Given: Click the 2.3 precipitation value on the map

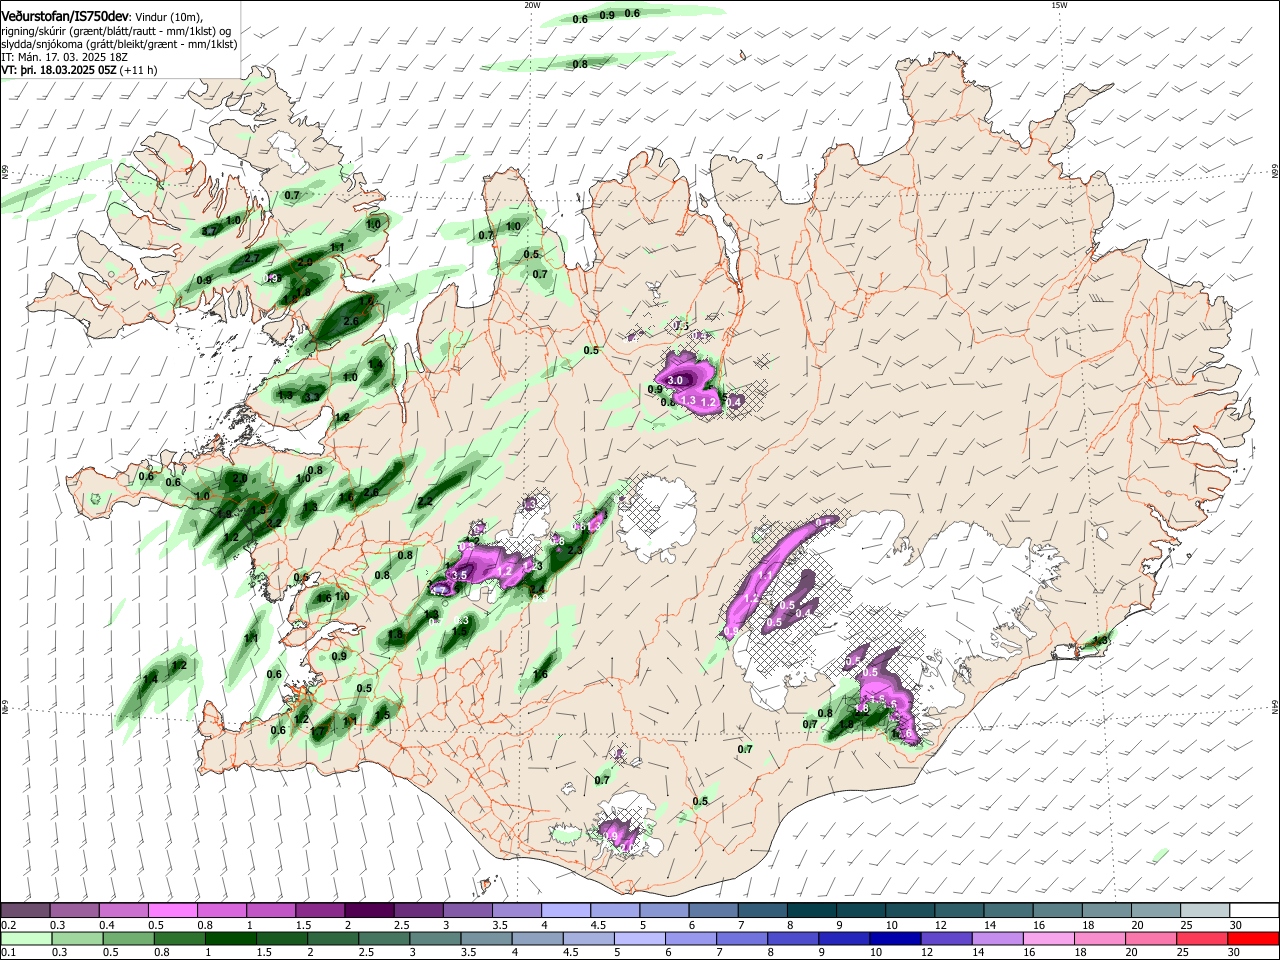Looking at the screenshot, I should pos(575,550).
